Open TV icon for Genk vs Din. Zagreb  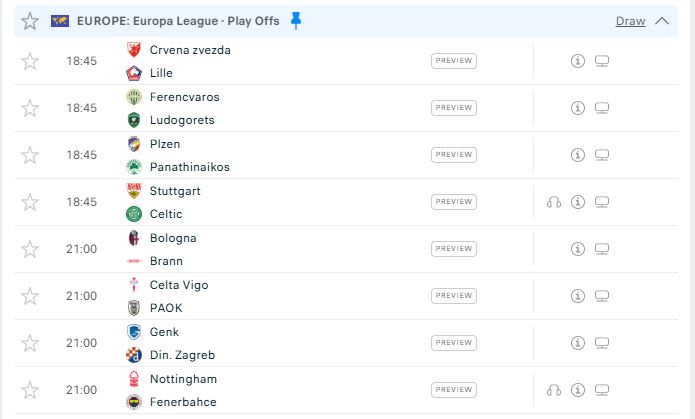pyautogui.click(x=601, y=343)
